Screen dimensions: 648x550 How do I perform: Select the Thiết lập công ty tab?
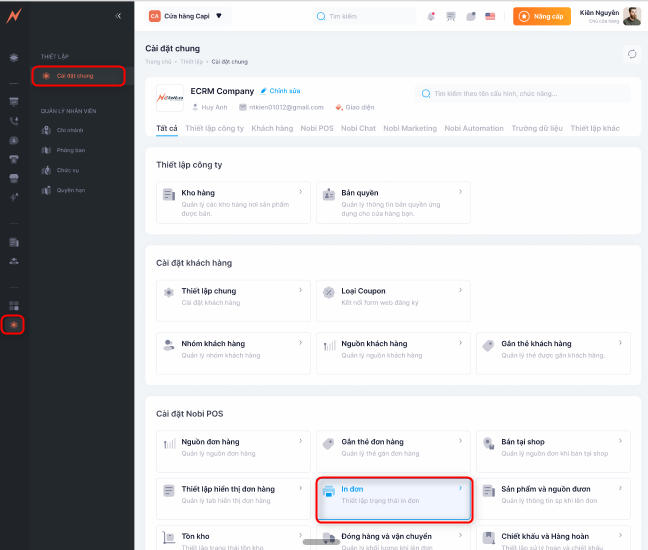[214, 128]
